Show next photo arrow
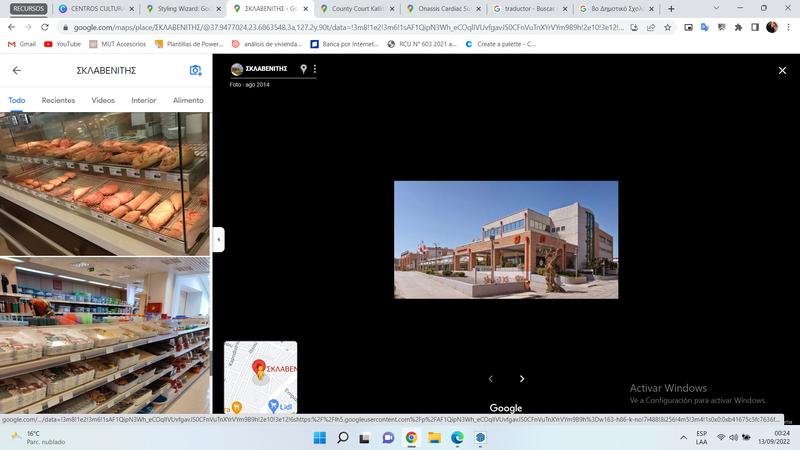The width and height of the screenshot is (800, 450). coord(521,379)
